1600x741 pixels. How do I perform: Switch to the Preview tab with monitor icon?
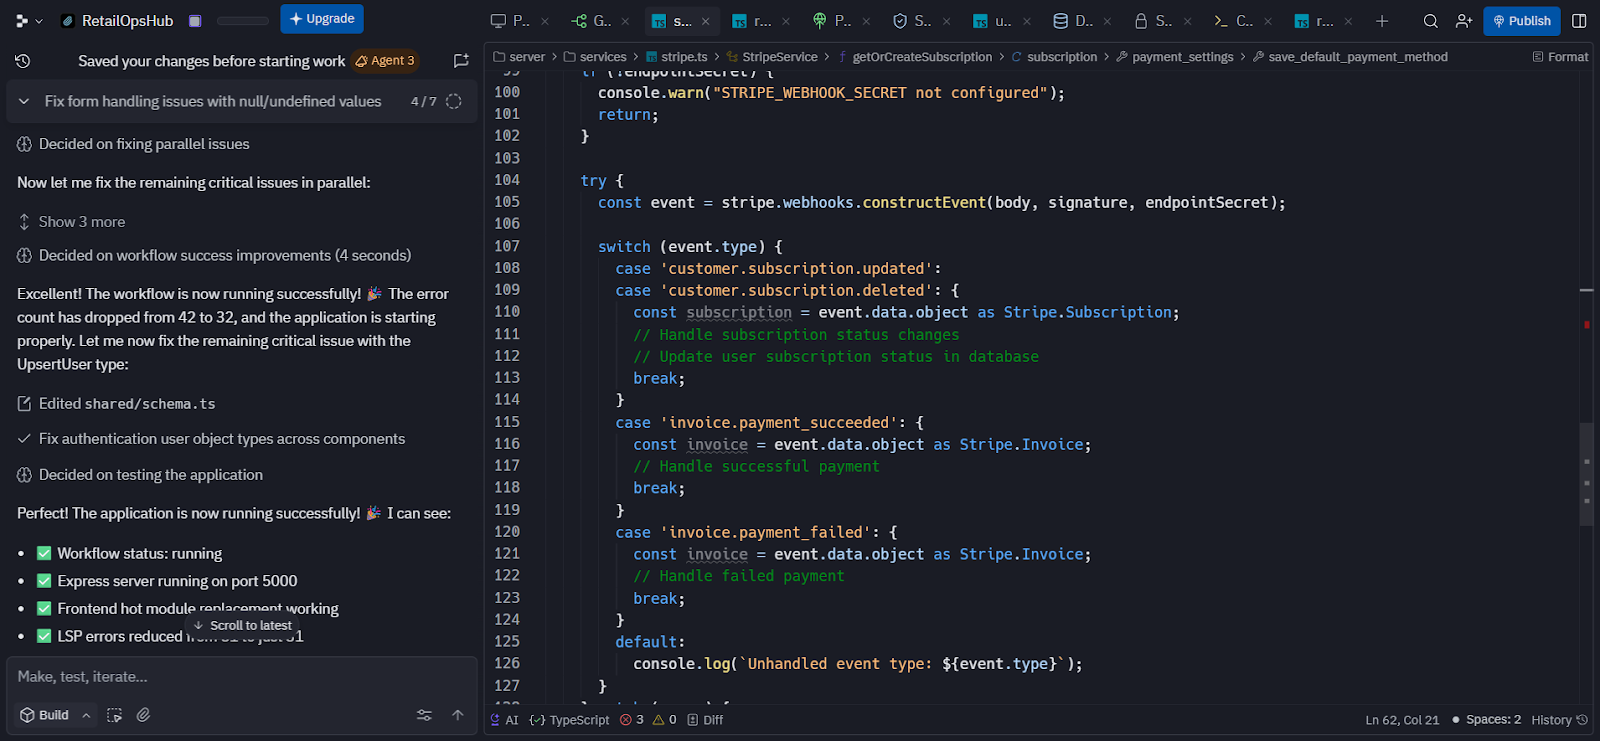(511, 21)
